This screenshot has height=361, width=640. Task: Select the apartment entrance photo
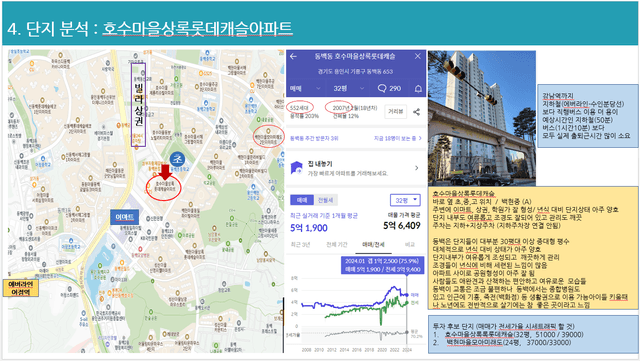482,118
